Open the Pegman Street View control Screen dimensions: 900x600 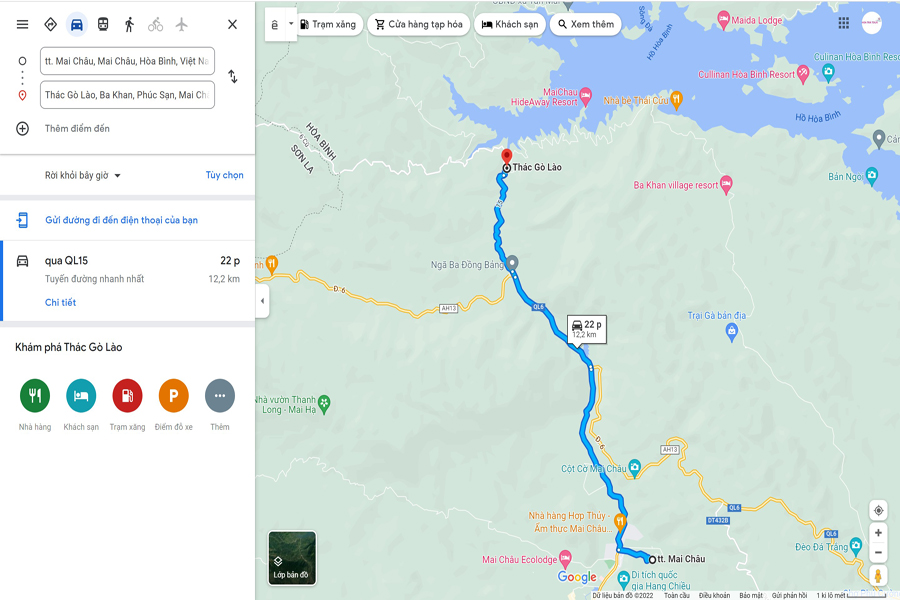pos(878,575)
